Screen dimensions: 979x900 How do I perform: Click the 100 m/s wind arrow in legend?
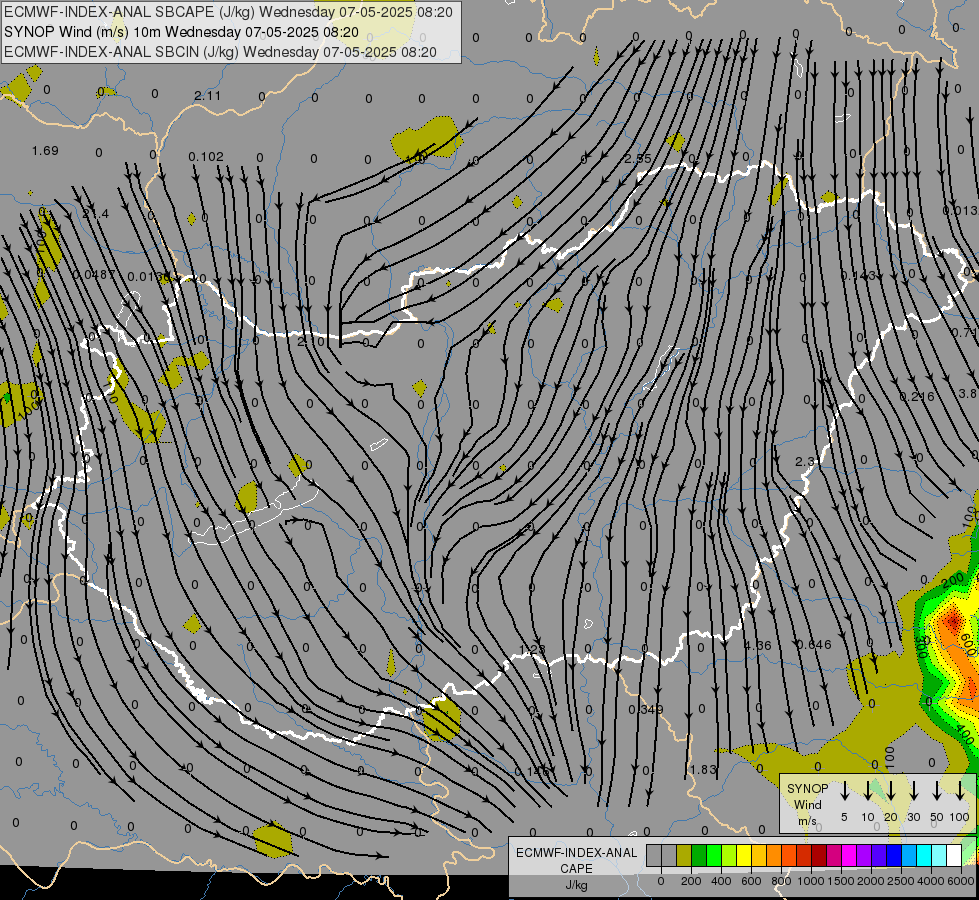[x=960, y=790]
